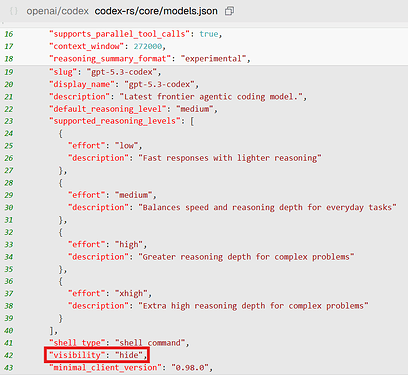The height and width of the screenshot is (375, 408).
Task: Click the "effort" key on line 37
Action: (87, 294)
